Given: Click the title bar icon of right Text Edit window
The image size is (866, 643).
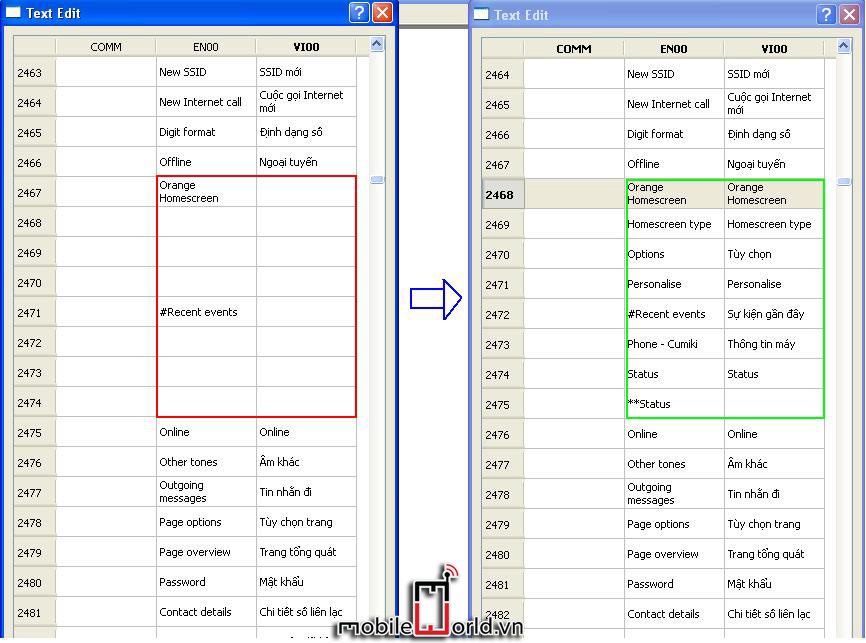Looking at the screenshot, I should point(482,14).
